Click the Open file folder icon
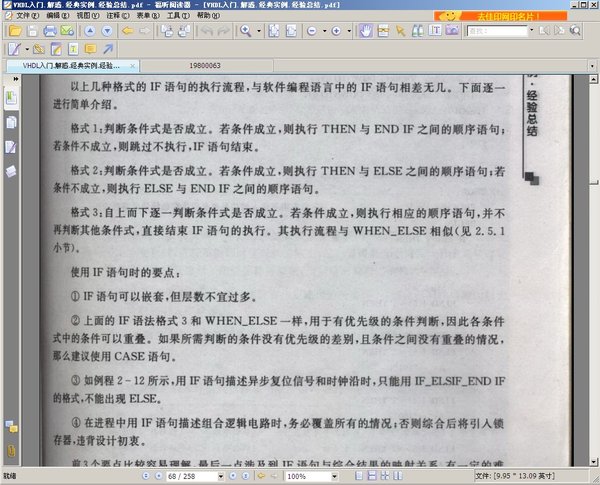 (15, 31)
